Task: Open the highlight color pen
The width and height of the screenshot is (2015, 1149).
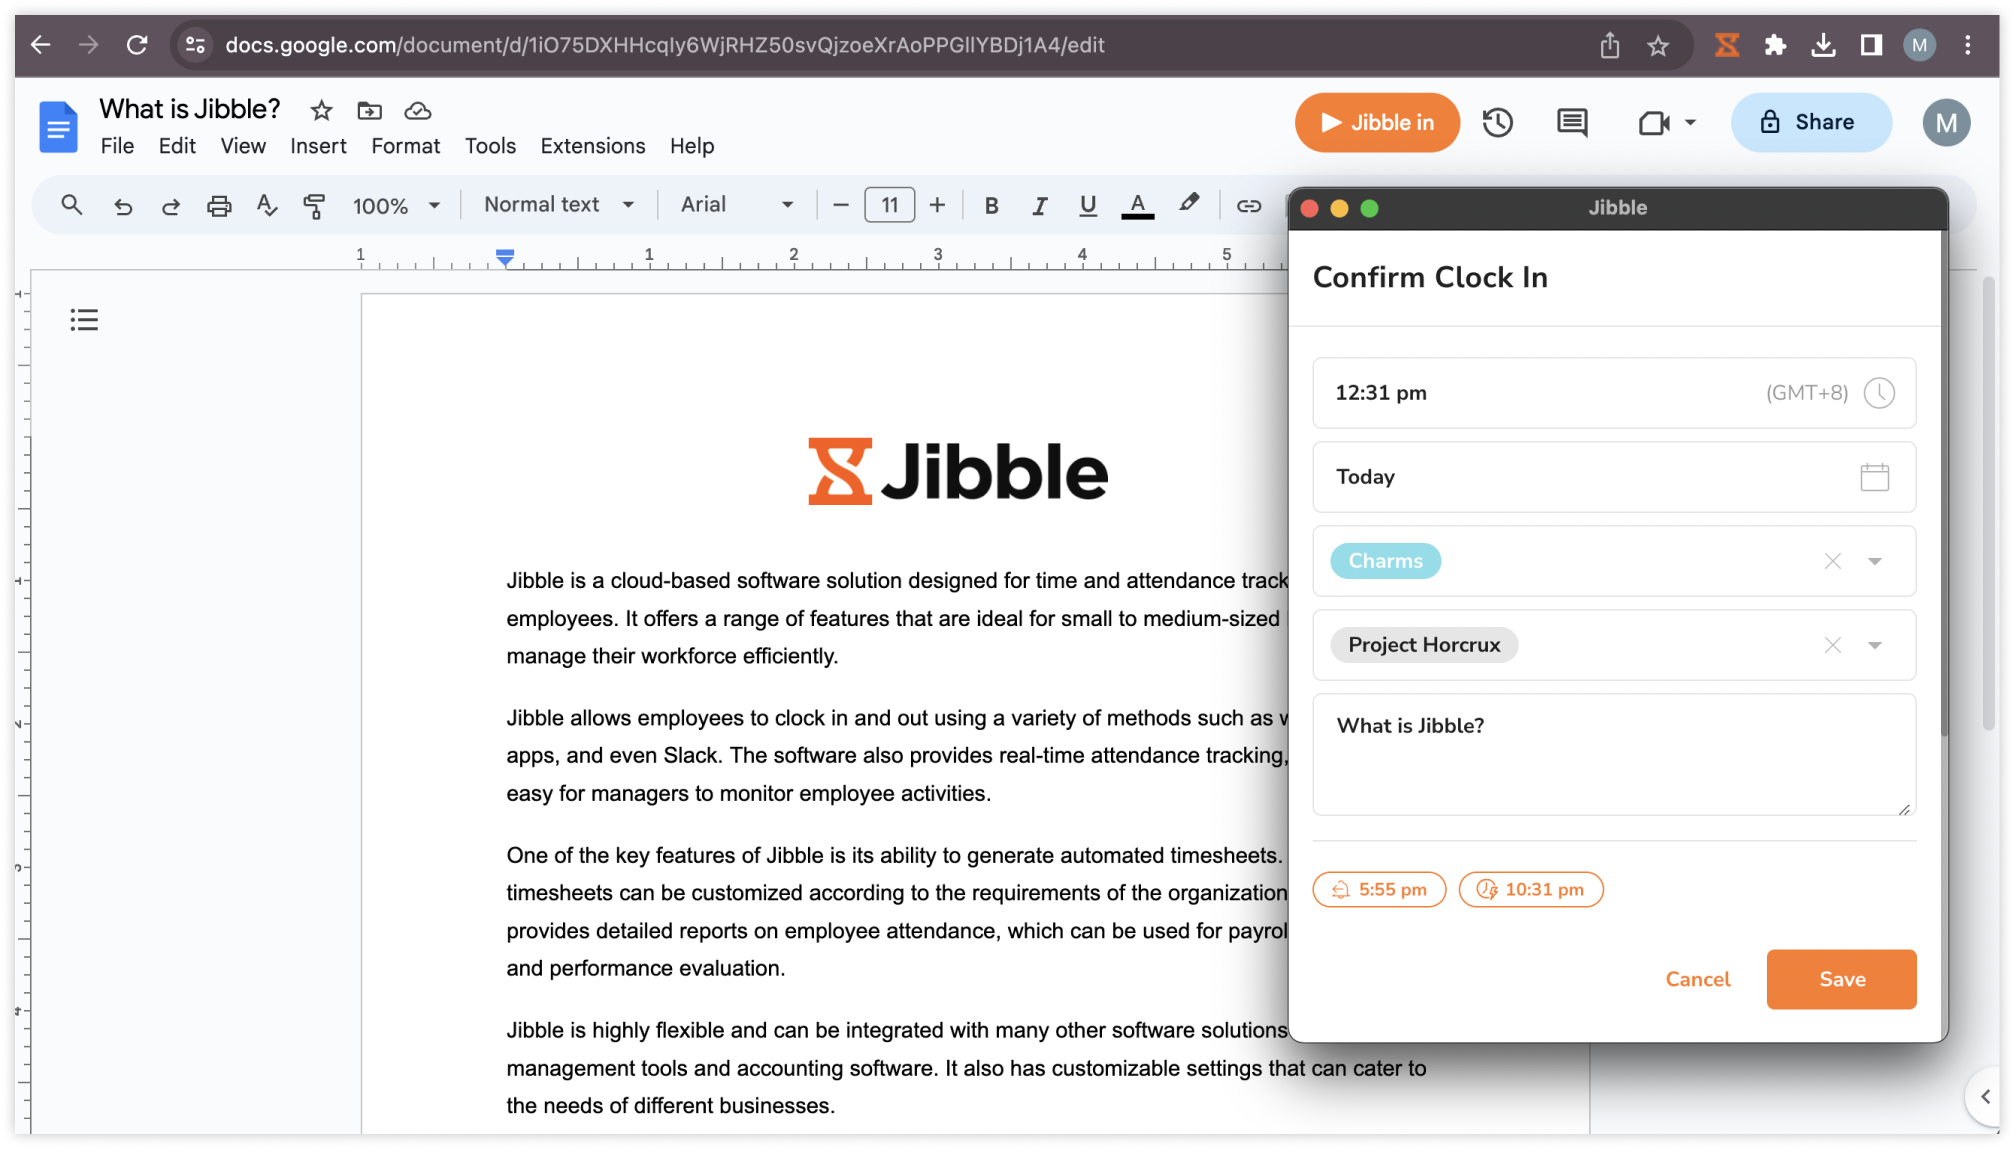Action: 1188,204
